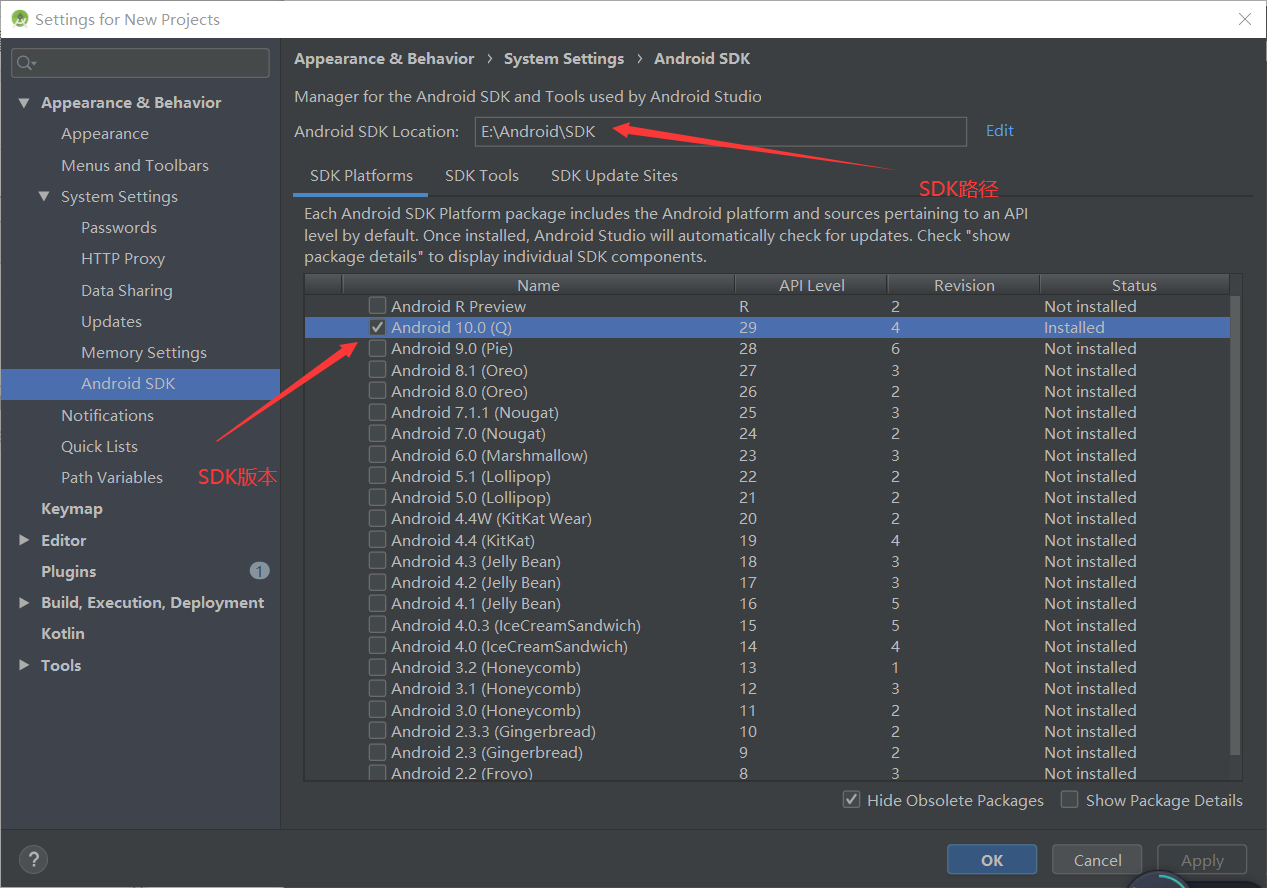
Task: Select Passwords under System Settings
Action: pos(119,227)
